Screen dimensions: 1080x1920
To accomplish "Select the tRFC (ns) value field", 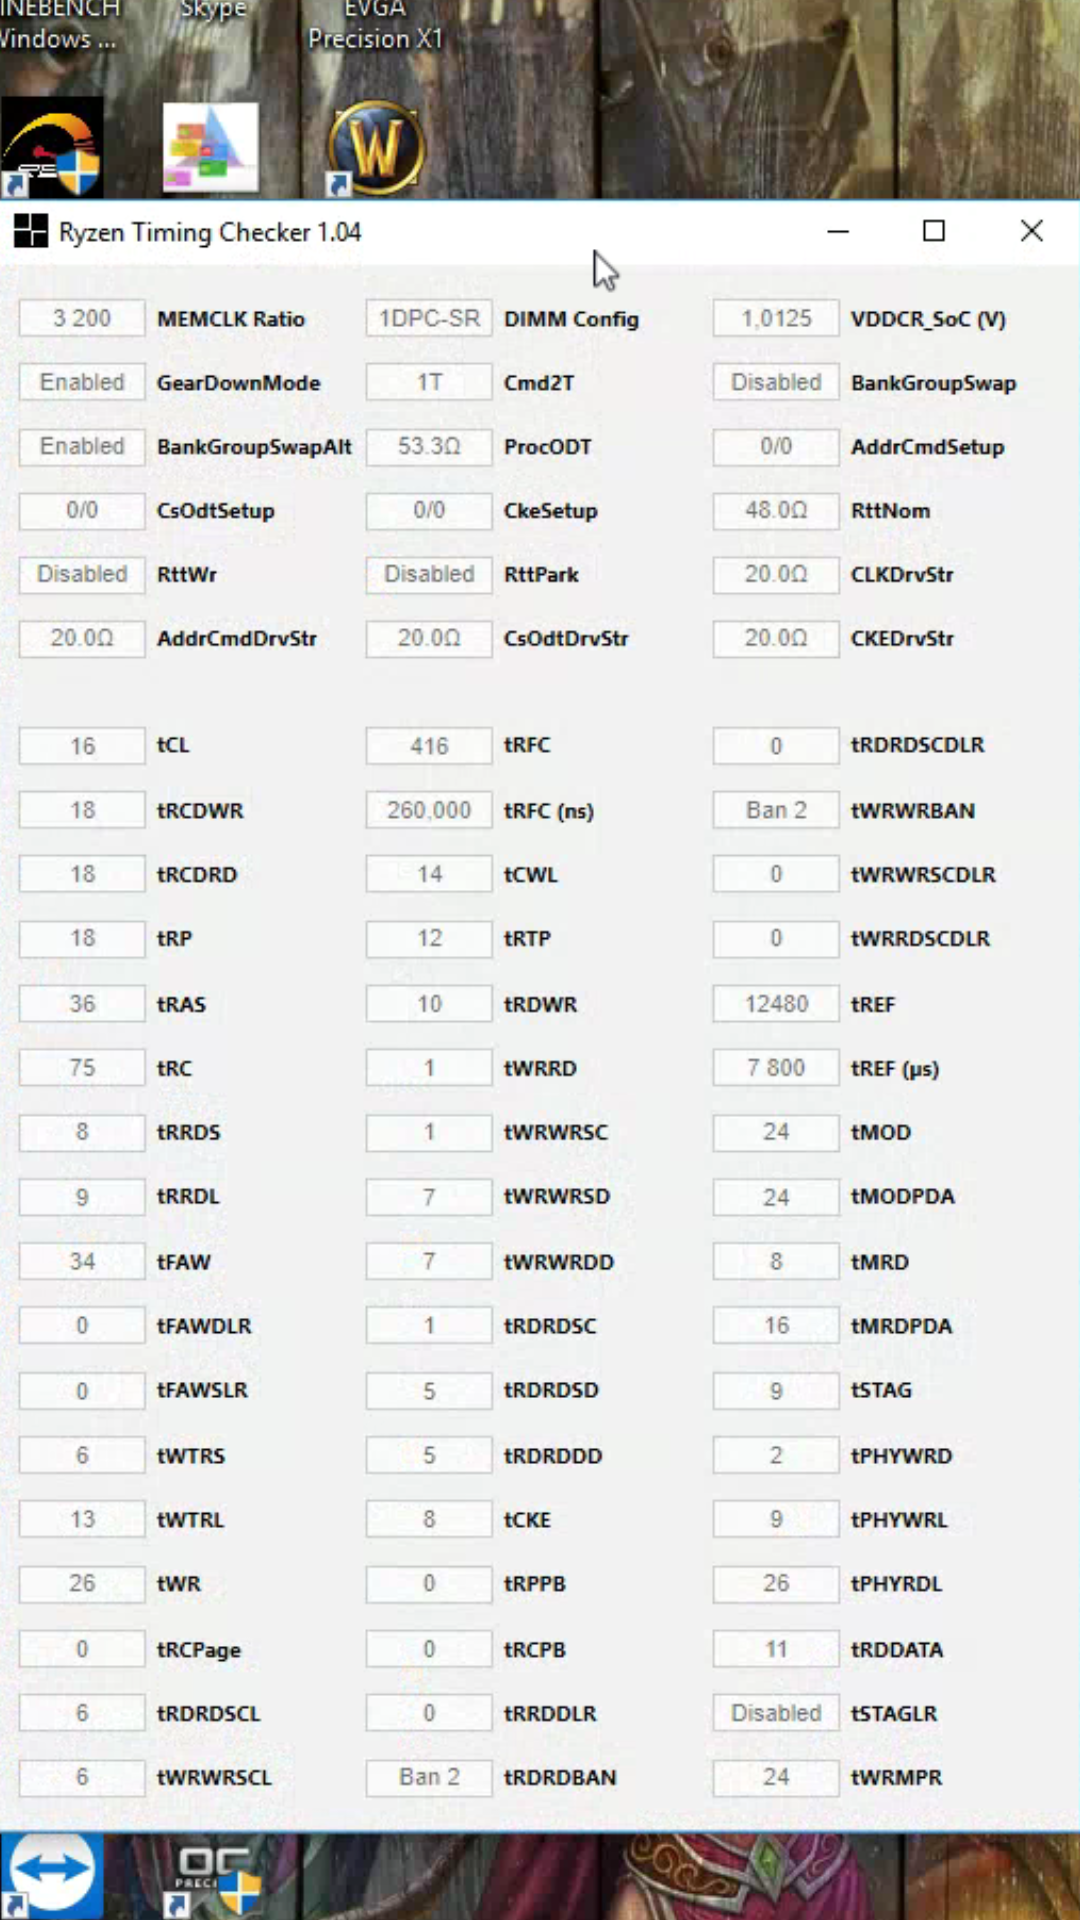I will (x=429, y=810).
